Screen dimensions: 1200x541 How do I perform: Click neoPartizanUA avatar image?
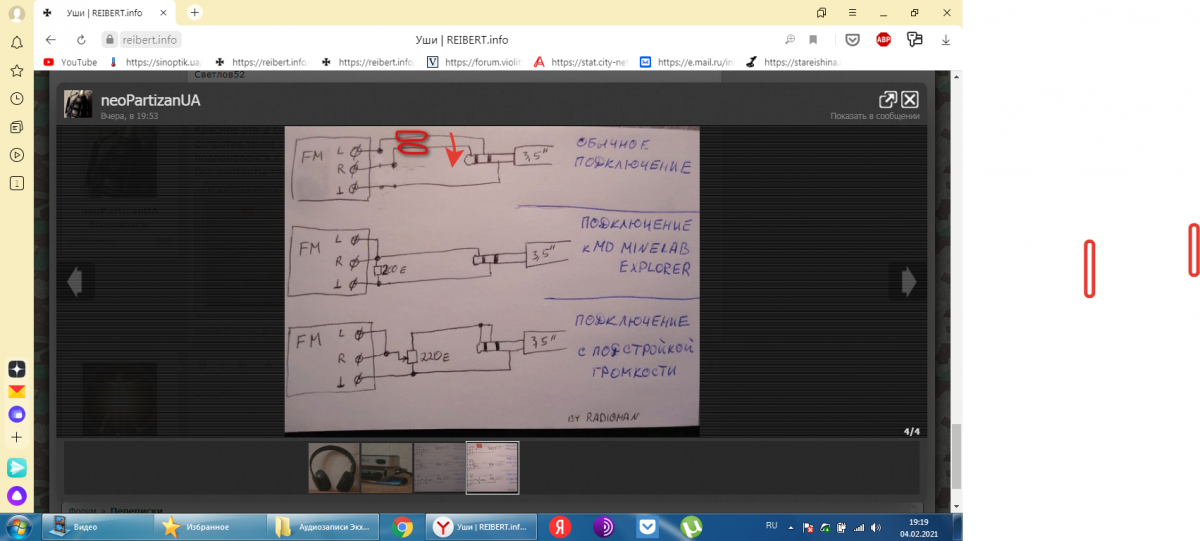(x=78, y=104)
